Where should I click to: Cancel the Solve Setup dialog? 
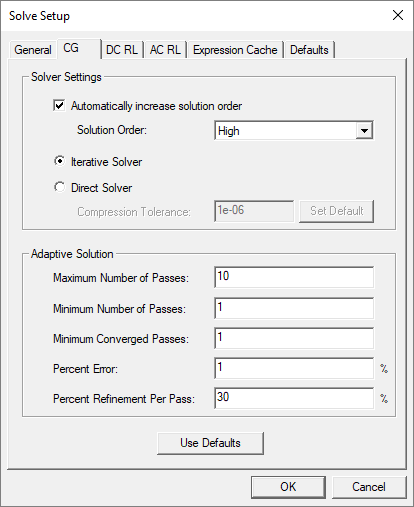pyautogui.click(x=369, y=487)
